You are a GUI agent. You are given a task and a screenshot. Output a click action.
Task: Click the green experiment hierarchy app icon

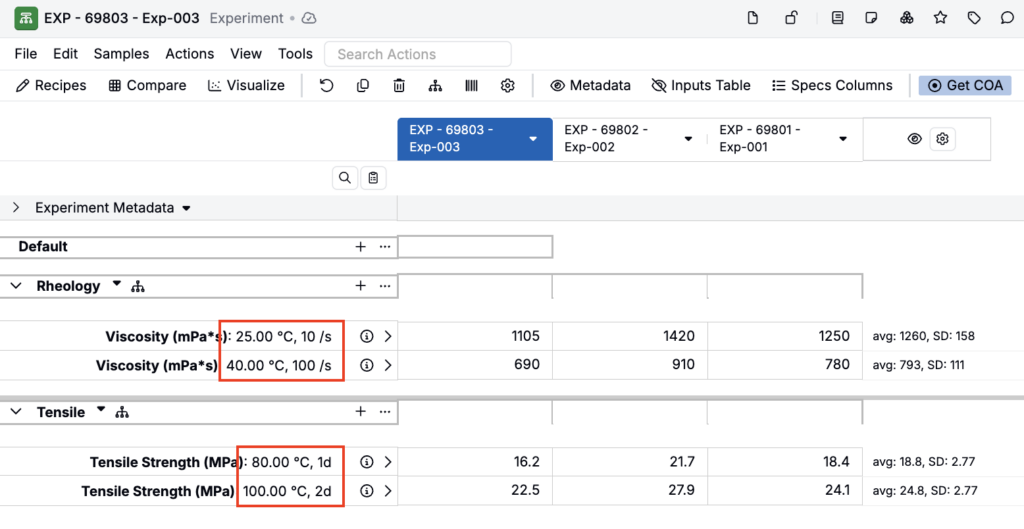tap(27, 18)
